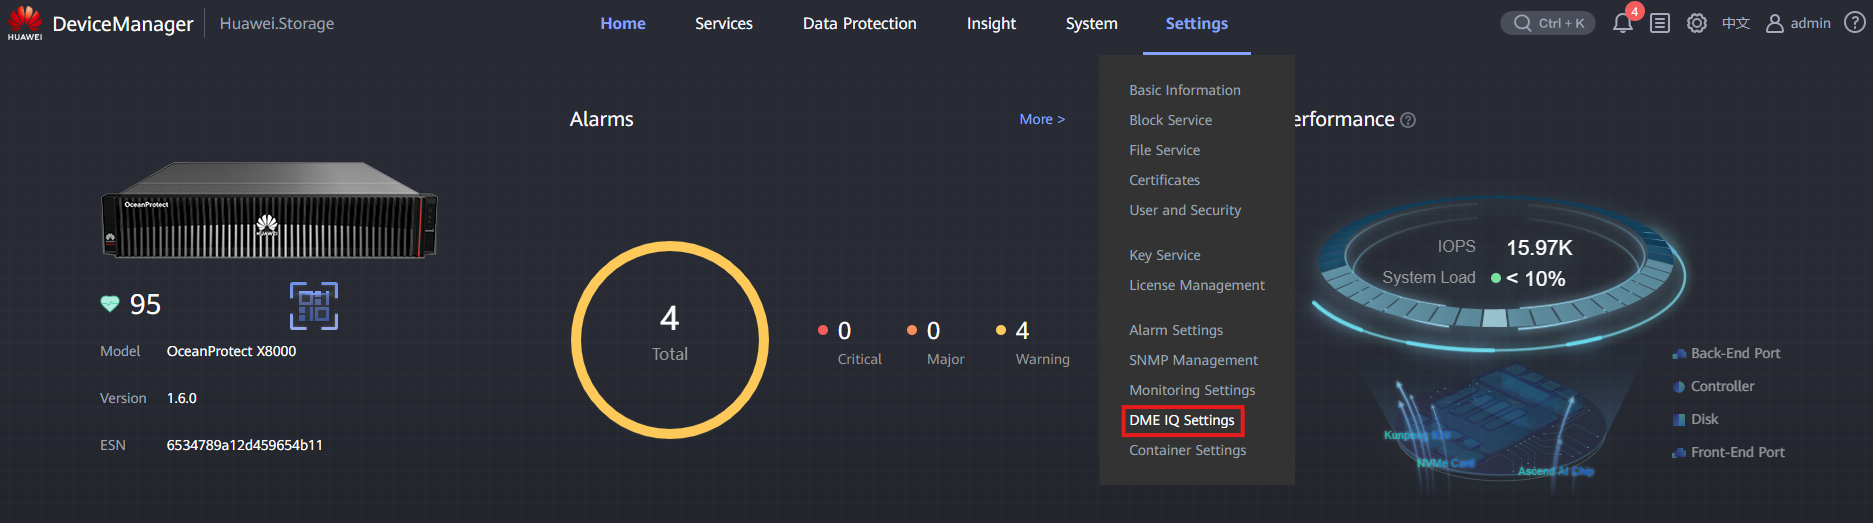Open the help question mark icon
Viewport: 1873px width, 523px height.
tap(1854, 23)
